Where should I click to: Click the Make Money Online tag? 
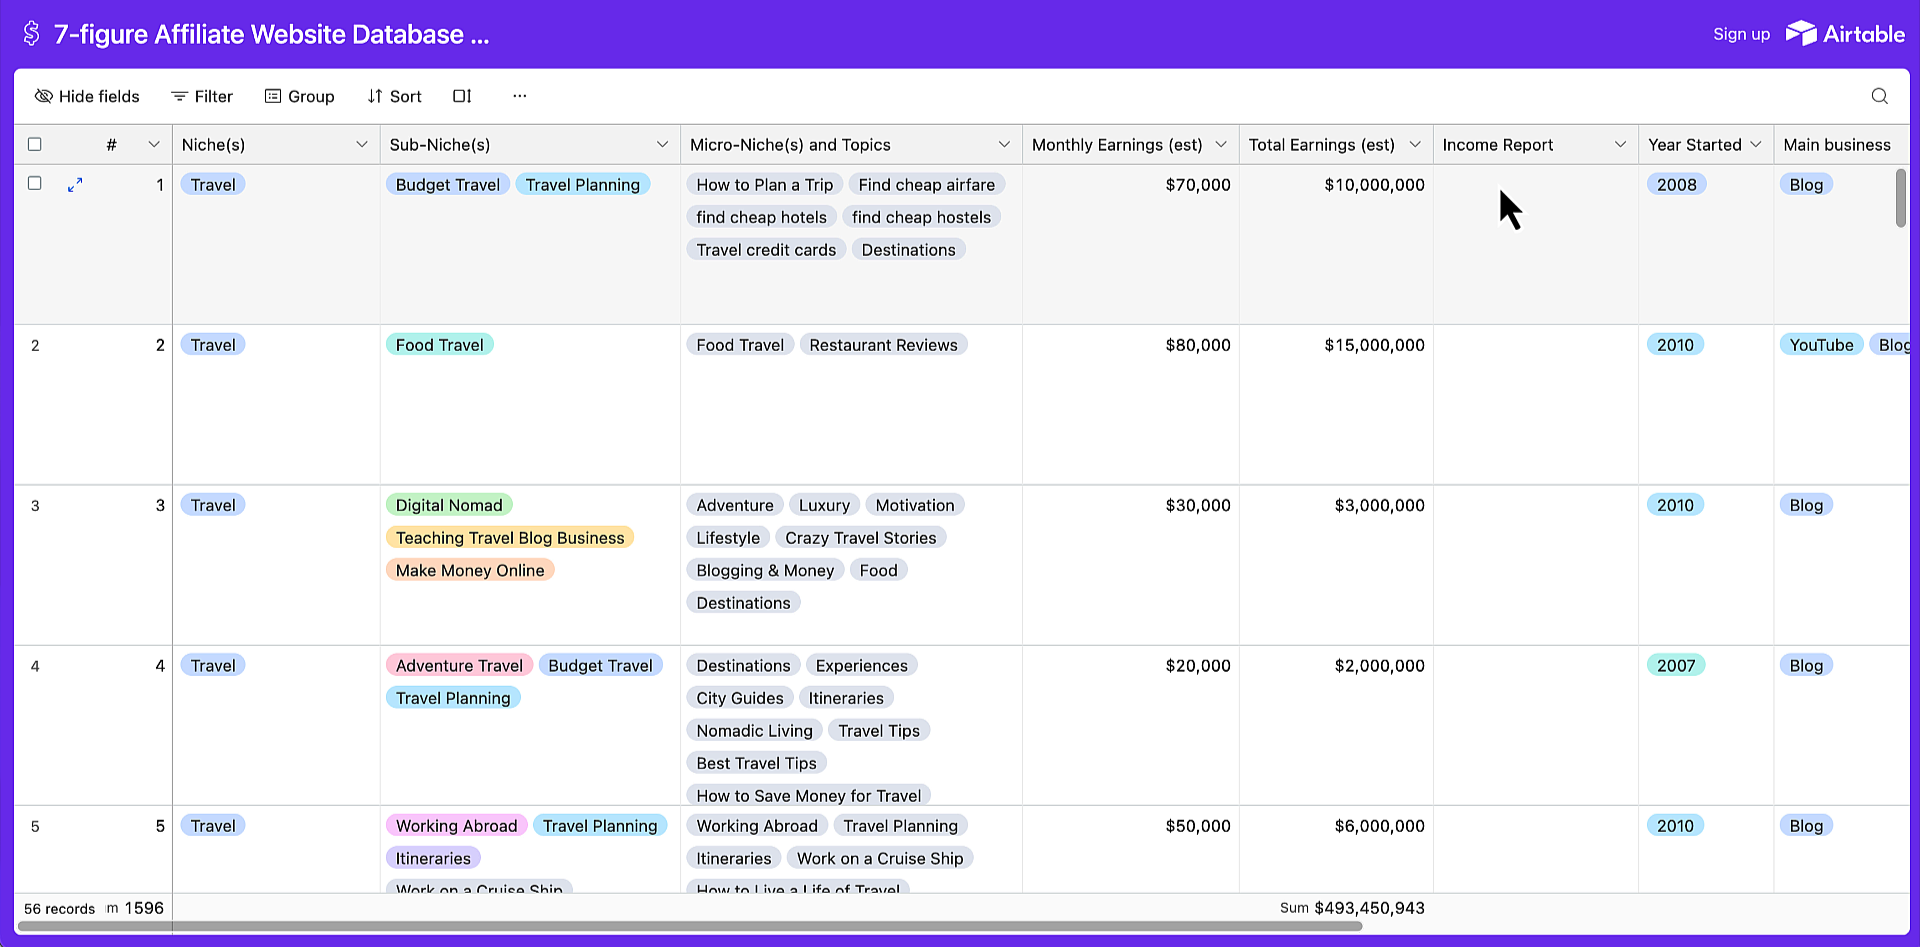tap(470, 570)
